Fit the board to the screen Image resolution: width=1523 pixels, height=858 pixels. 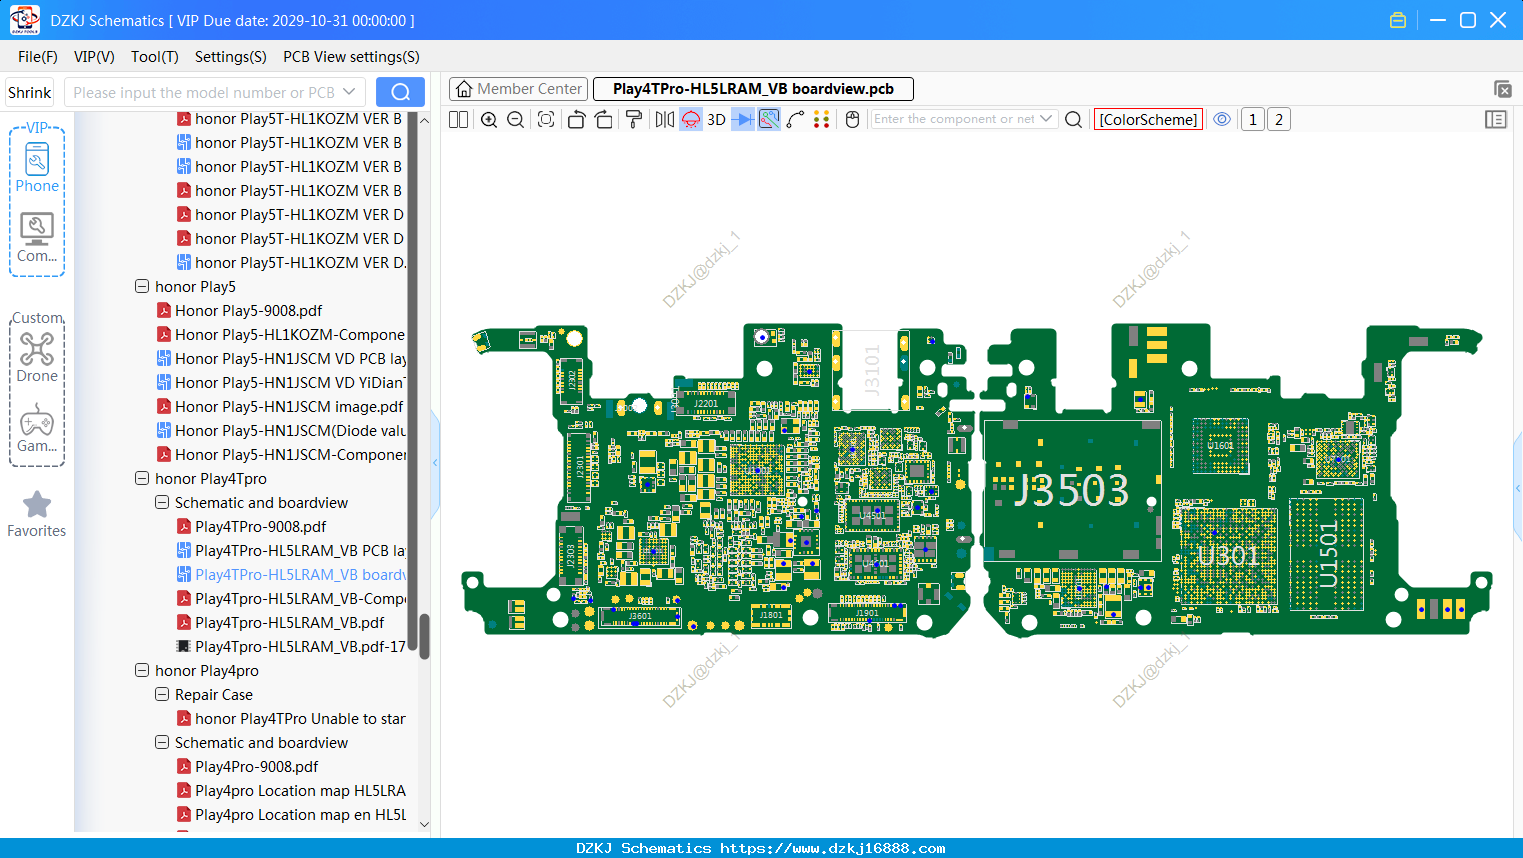(x=546, y=119)
